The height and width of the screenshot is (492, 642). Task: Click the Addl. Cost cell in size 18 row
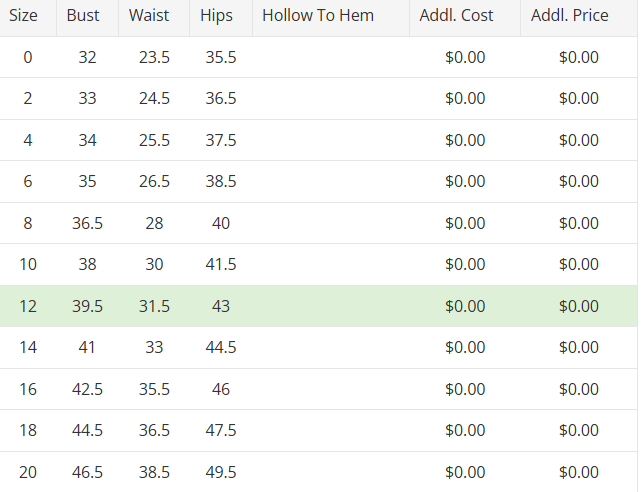click(465, 430)
